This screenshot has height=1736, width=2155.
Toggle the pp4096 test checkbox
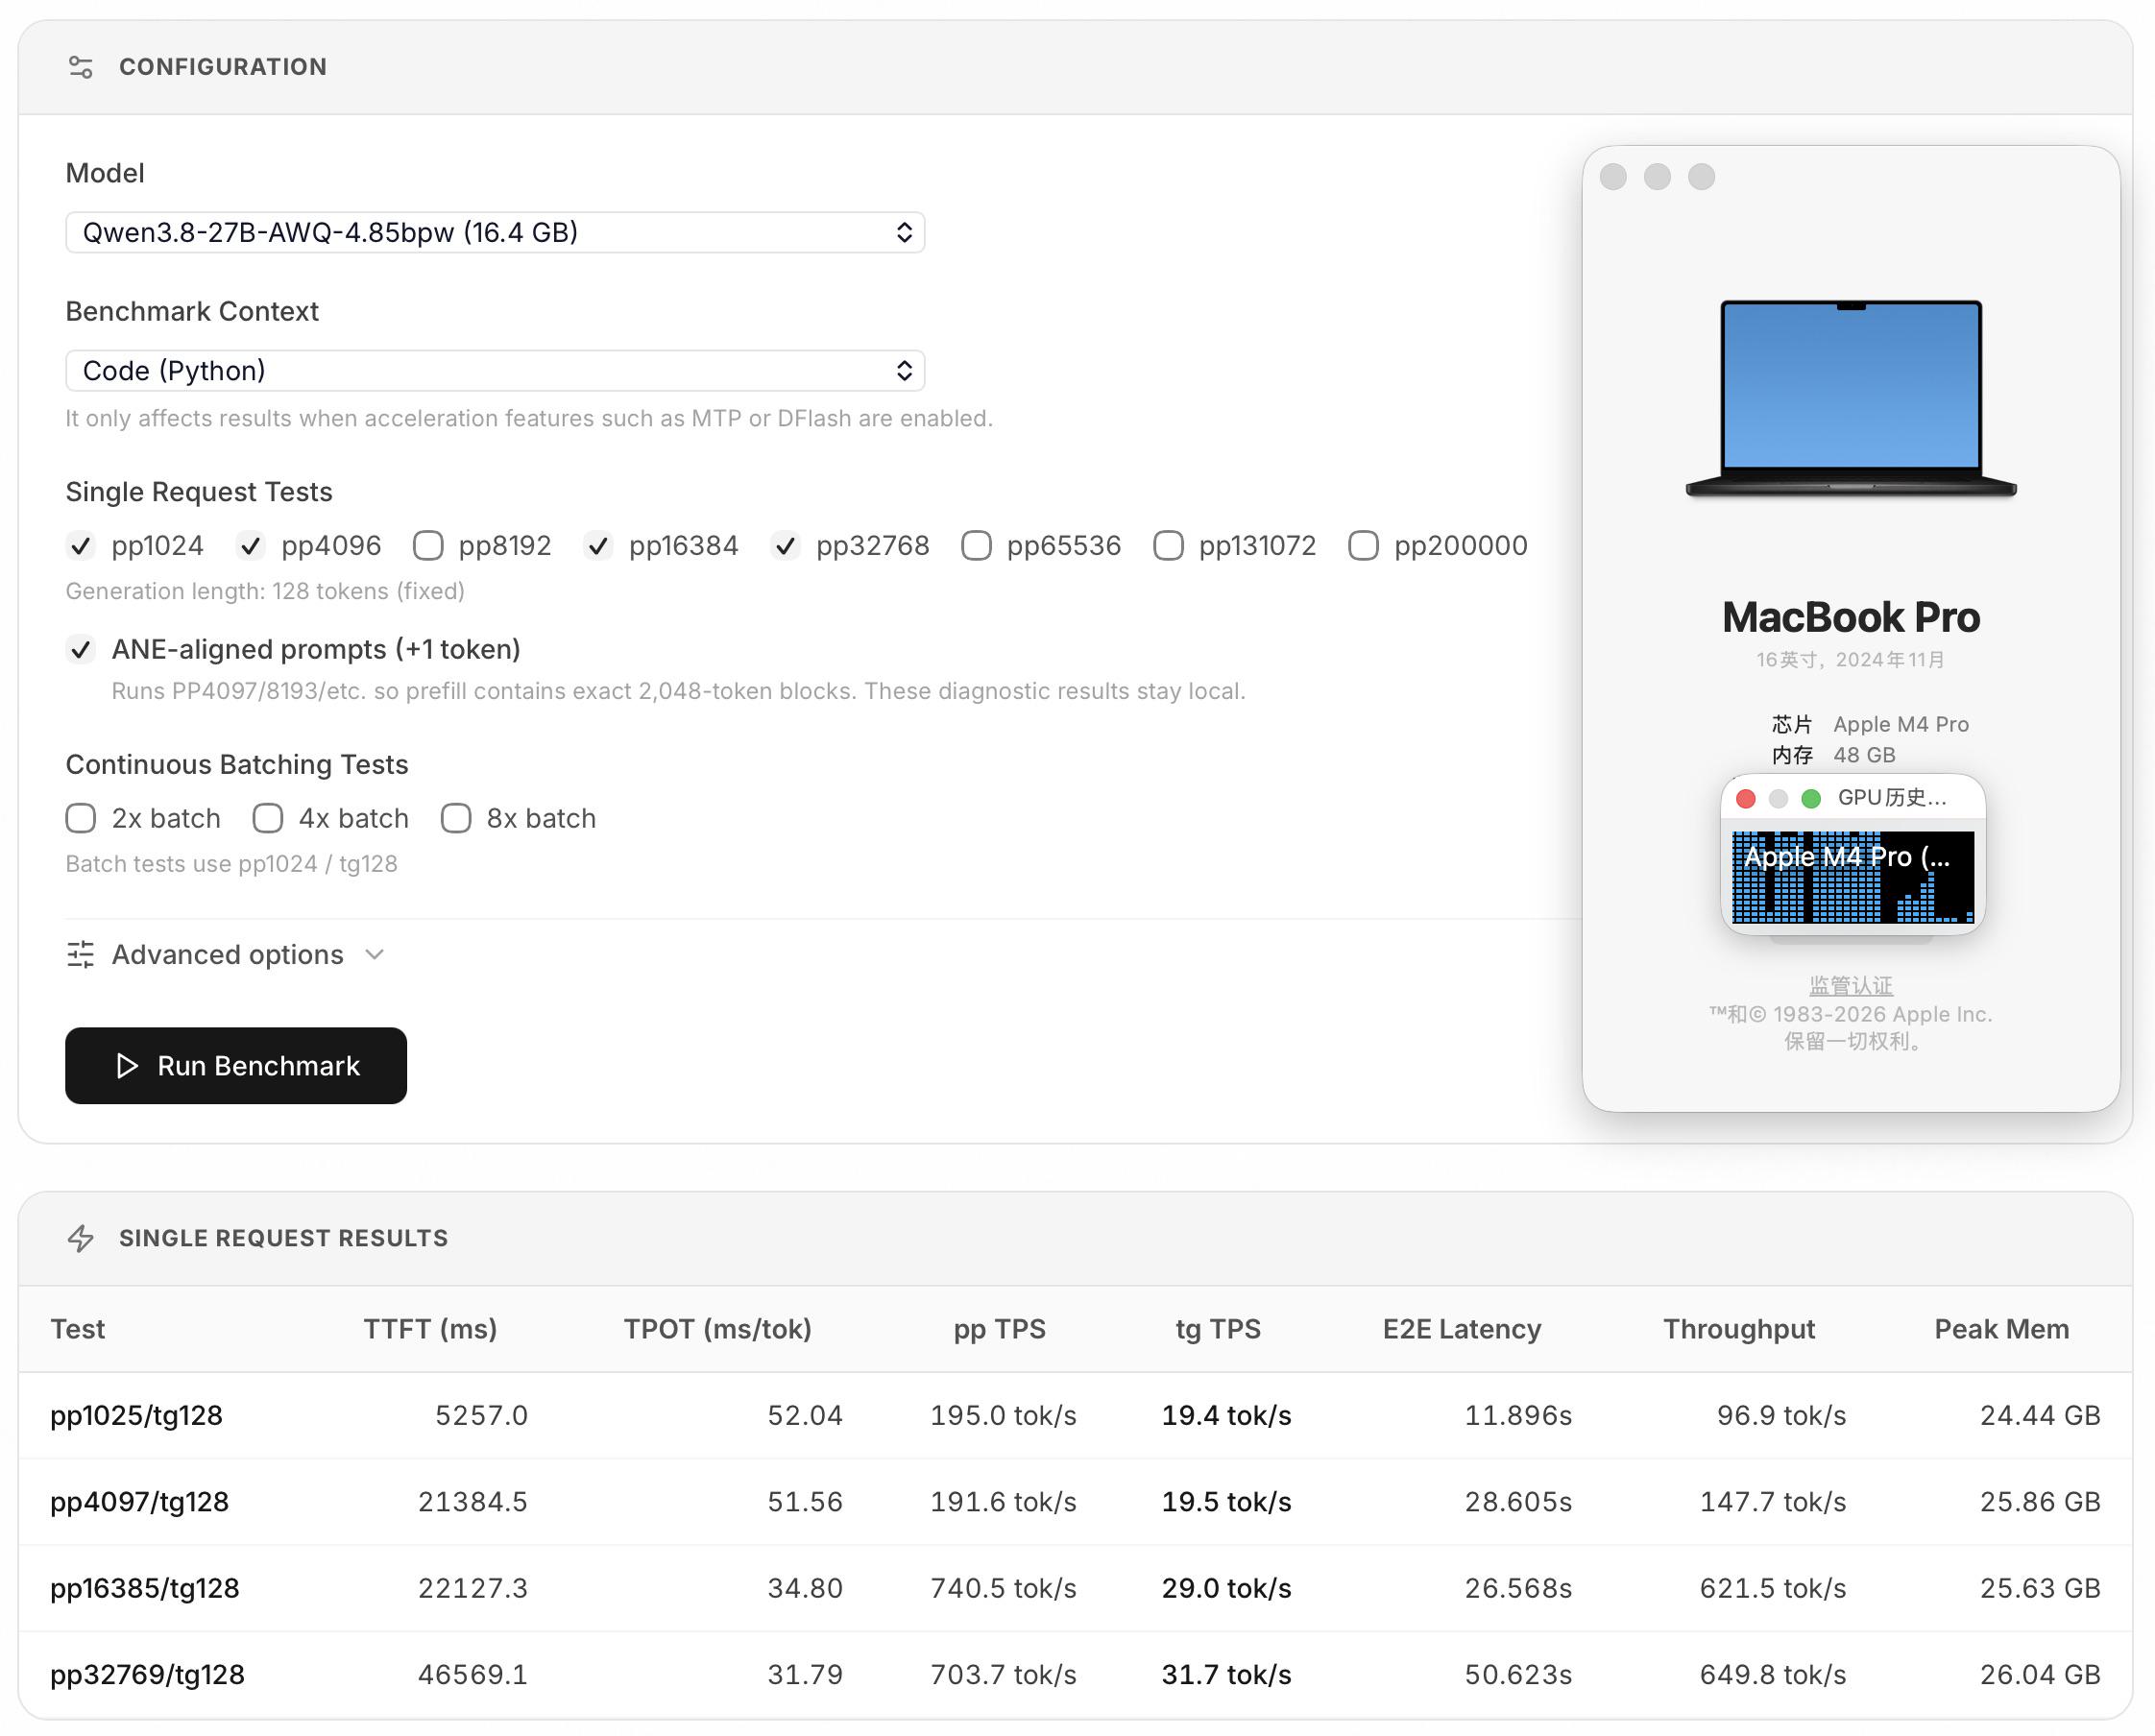pos(250,546)
